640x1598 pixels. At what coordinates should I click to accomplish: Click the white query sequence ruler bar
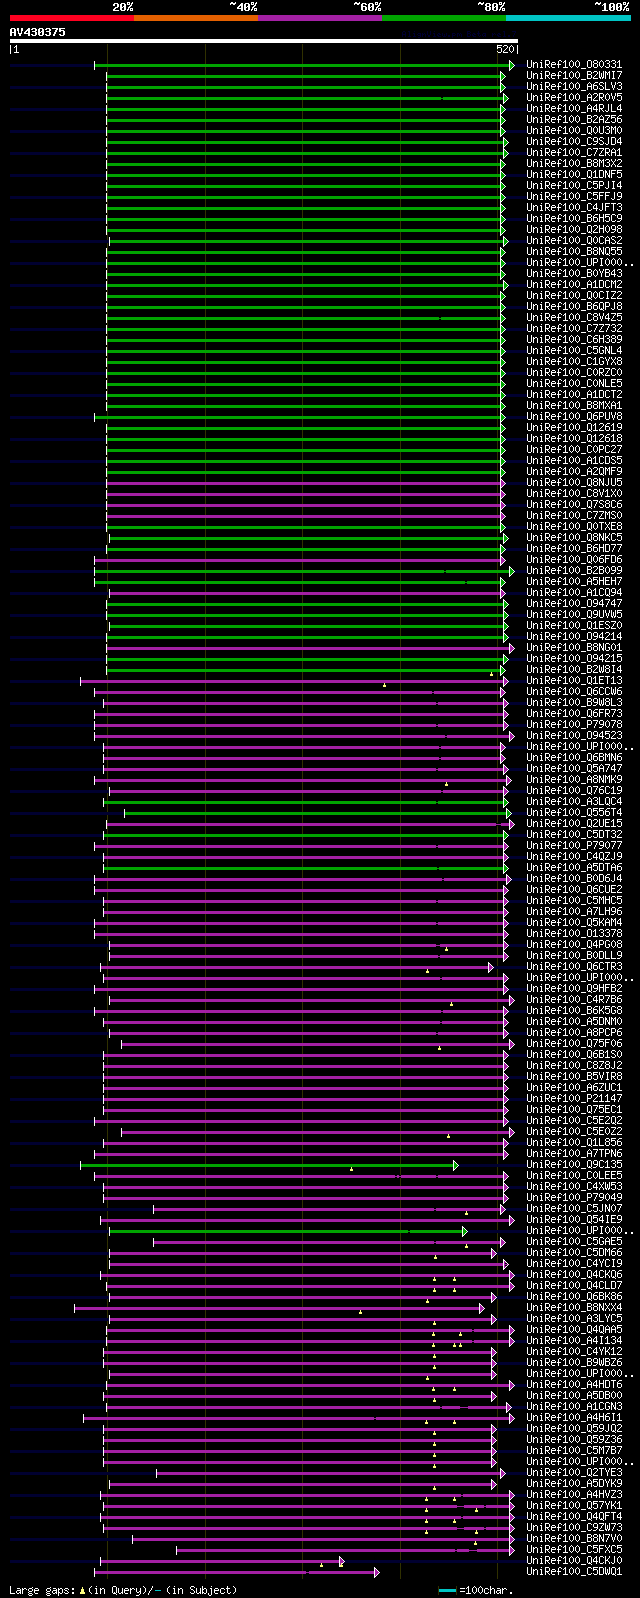(x=264, y=42)
